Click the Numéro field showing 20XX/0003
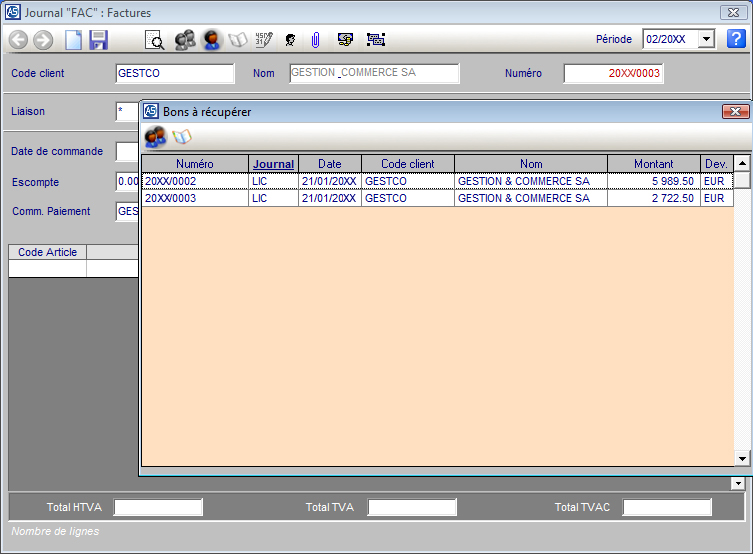Viewport: 753px width, 554px height. coord(613,73)
